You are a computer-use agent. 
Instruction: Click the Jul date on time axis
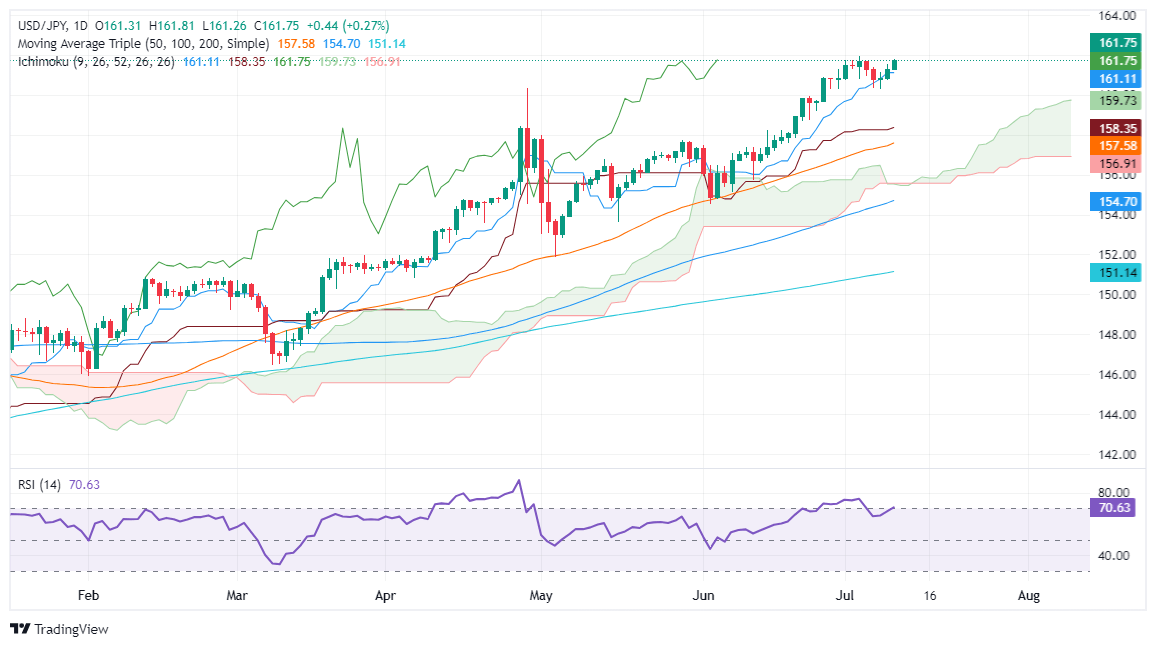[x=845, y=595]
